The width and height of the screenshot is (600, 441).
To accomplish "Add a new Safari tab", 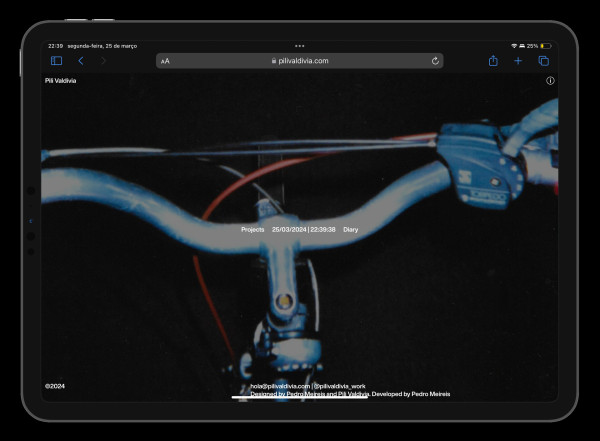I will tap(518, 61).
